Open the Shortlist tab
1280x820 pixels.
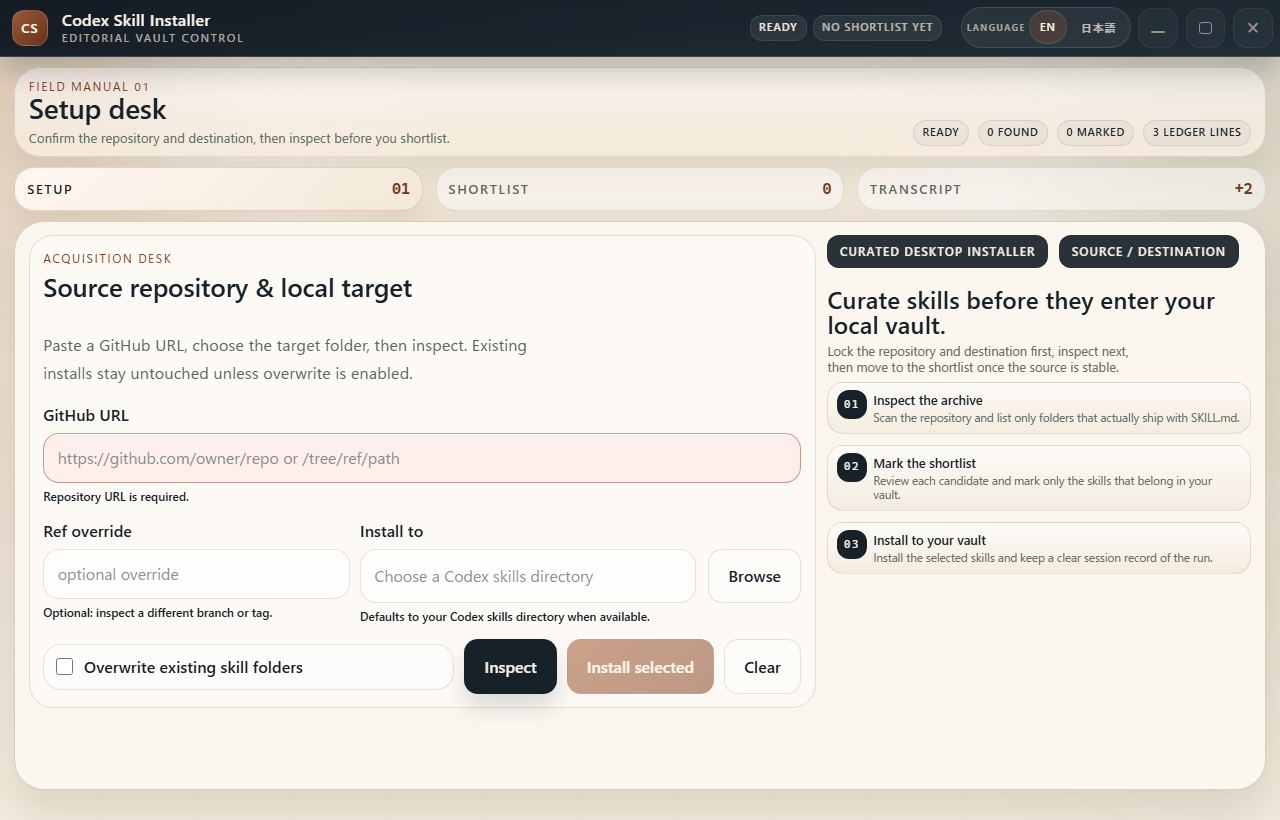640,189
